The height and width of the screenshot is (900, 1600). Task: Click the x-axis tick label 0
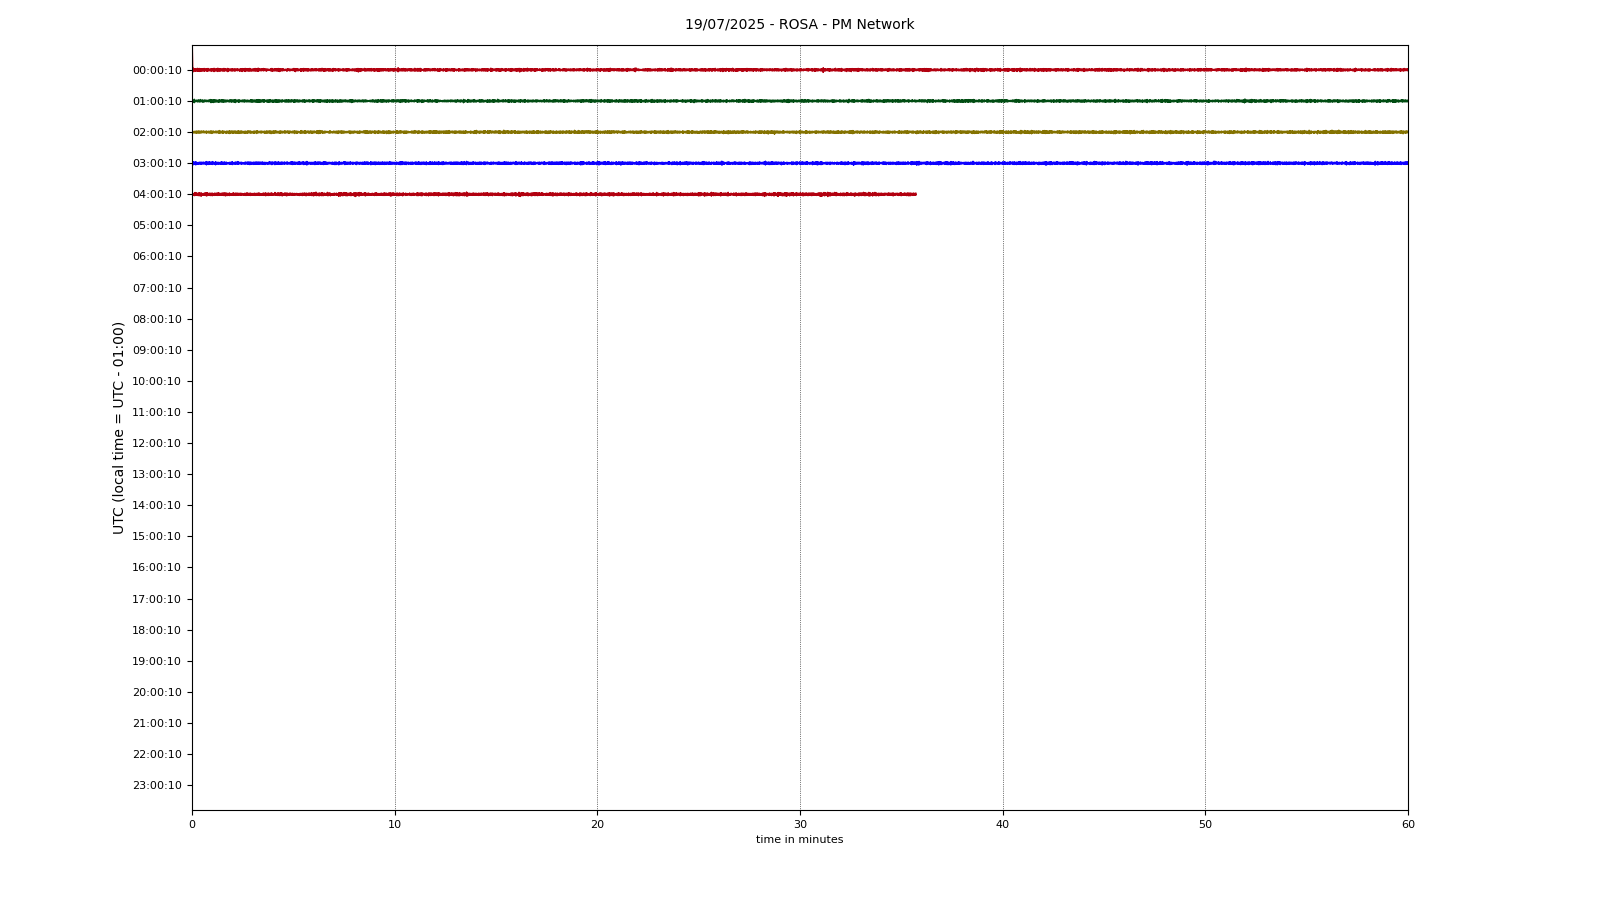pos(192,824)
